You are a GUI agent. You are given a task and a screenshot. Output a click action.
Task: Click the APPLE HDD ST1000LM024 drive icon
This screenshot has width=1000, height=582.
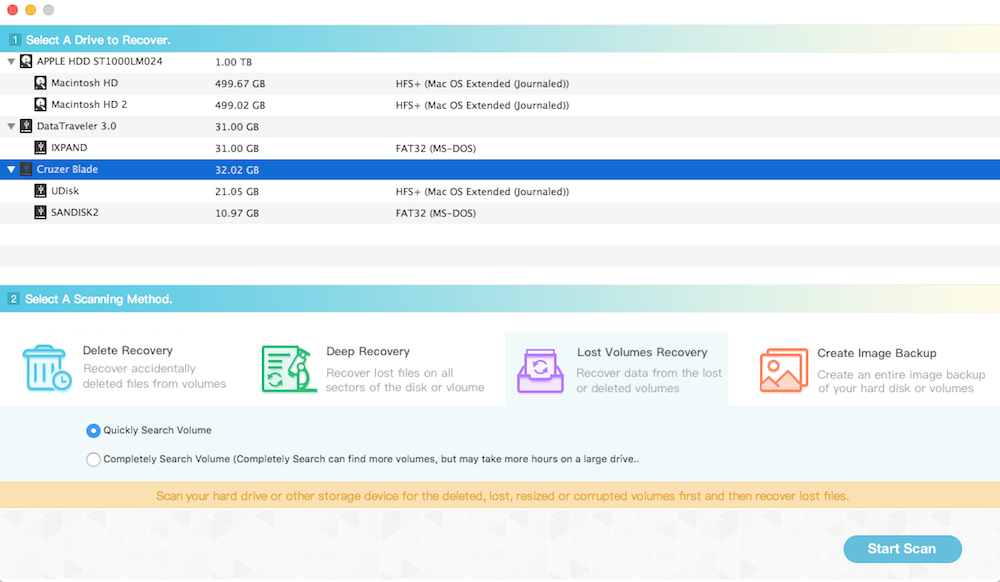(x=26, y=61)
